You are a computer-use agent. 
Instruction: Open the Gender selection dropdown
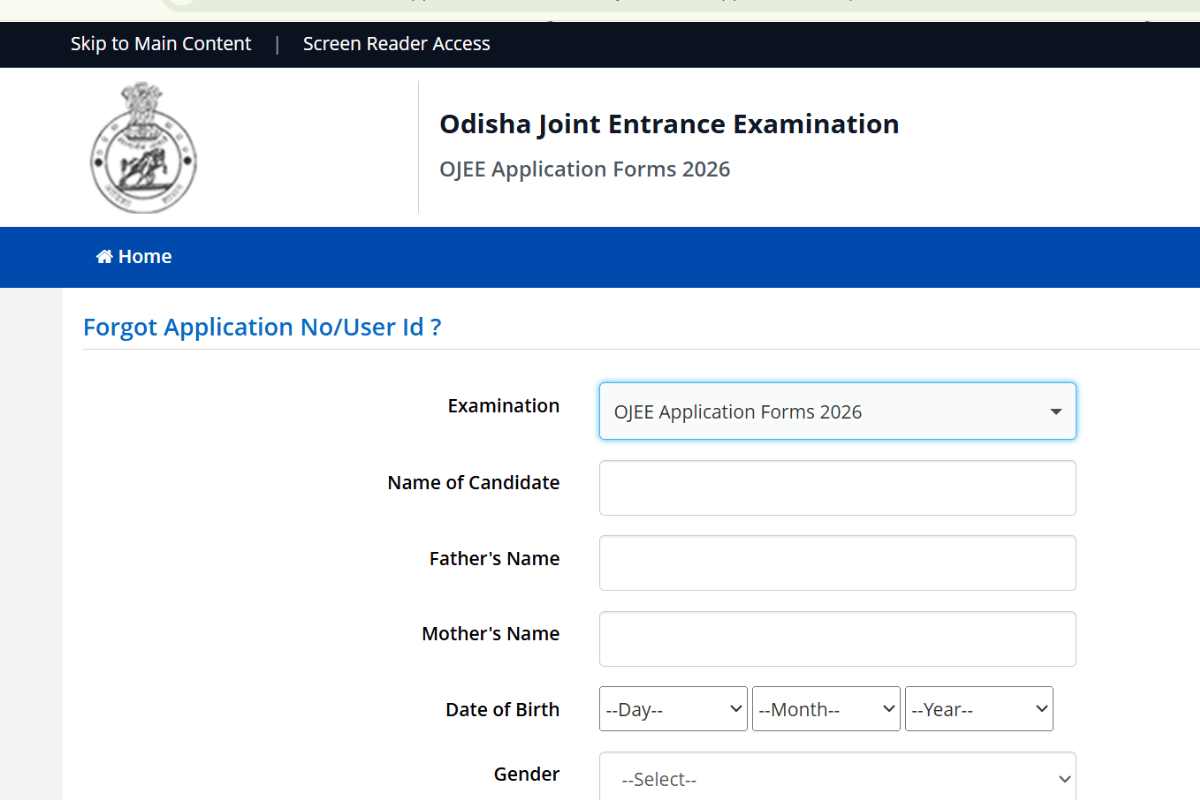(x=837, y=777)
